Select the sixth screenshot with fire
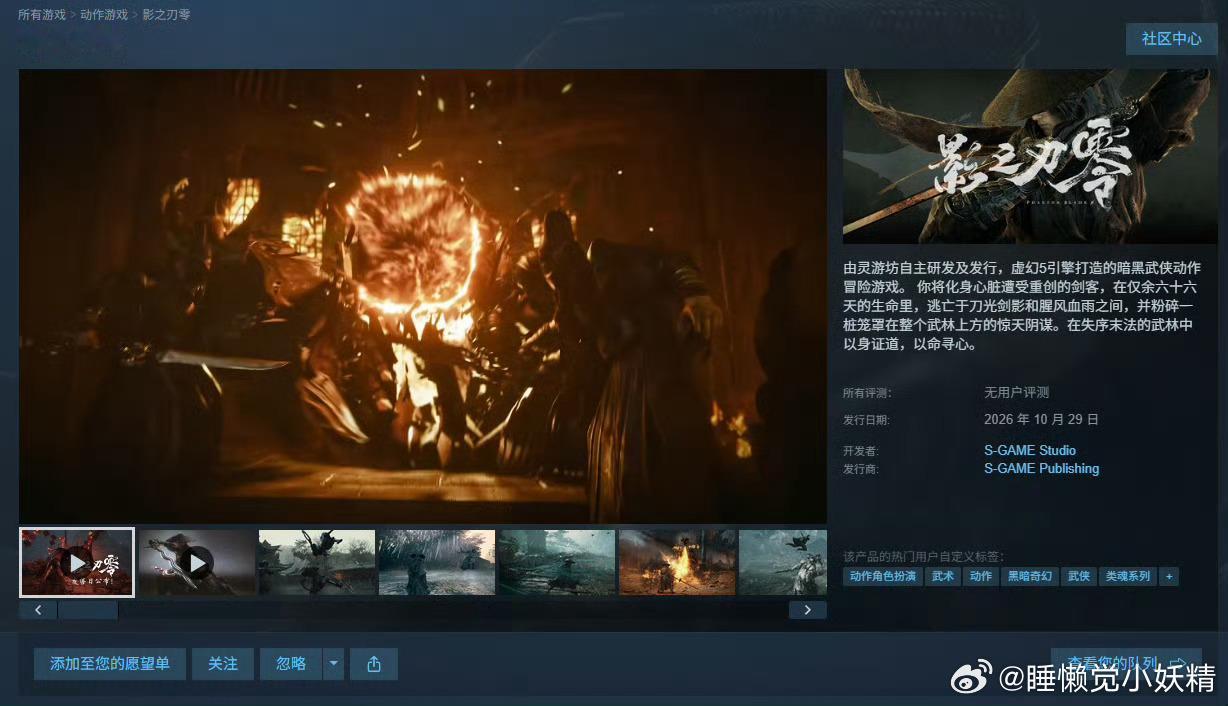The width and height of the screenshot is (1228, 706). (677, 562)
